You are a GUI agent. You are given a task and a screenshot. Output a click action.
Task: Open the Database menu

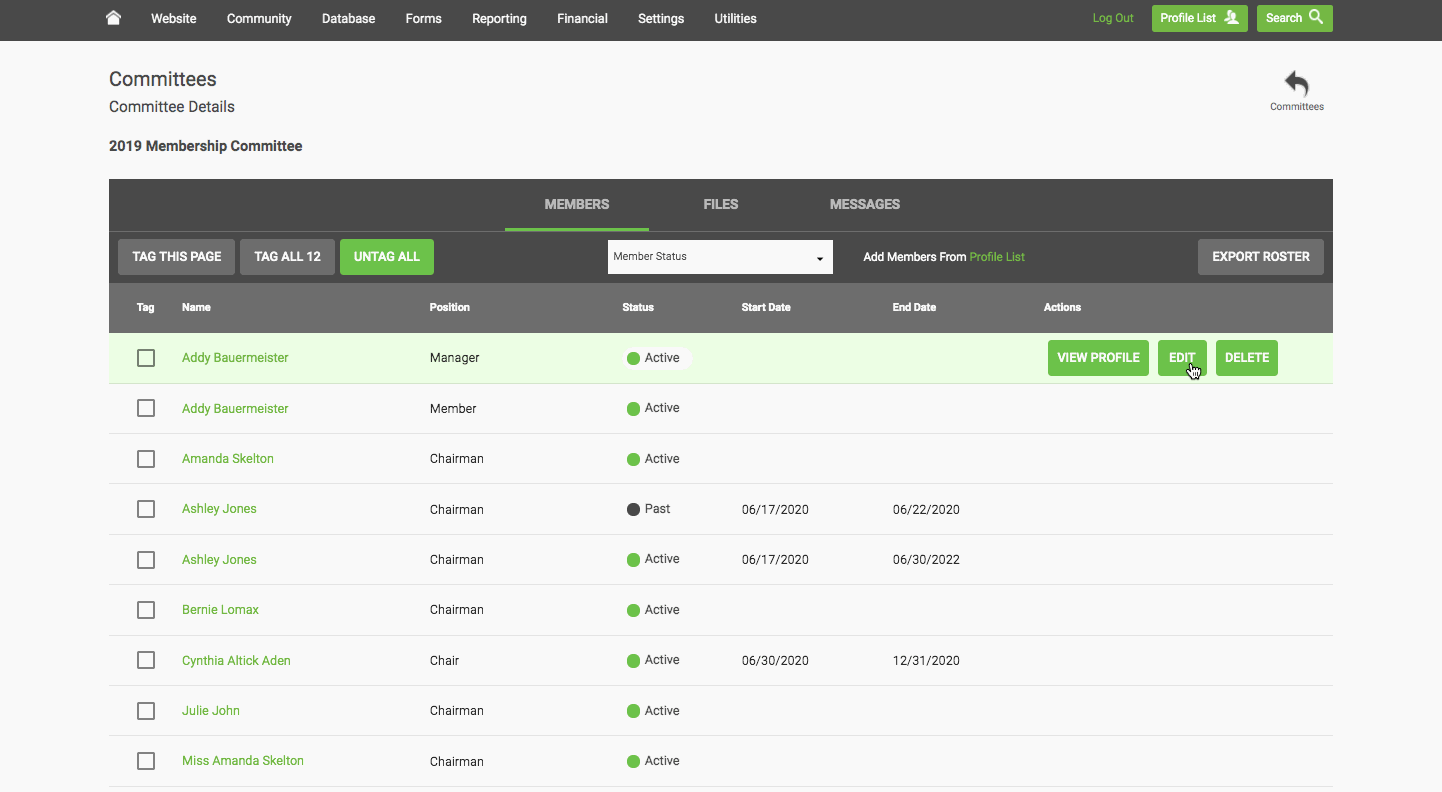pos(349,18)
